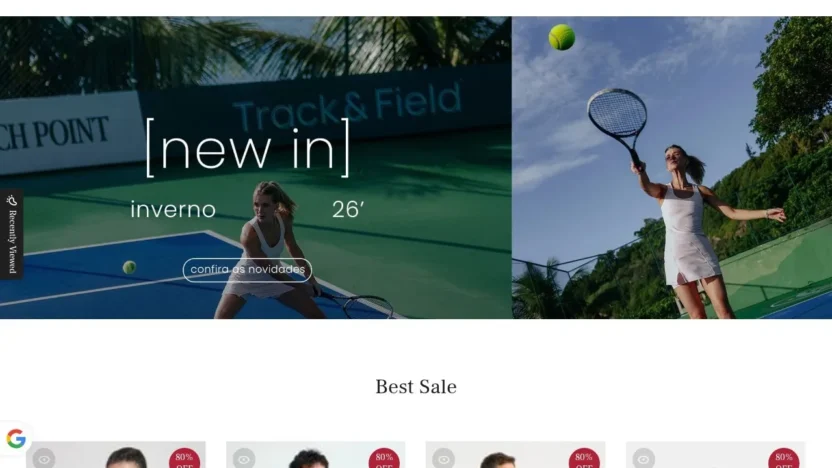Click the 80% OFF badge on fourth product
832x468 pixels.
click(x=784, y=458)
